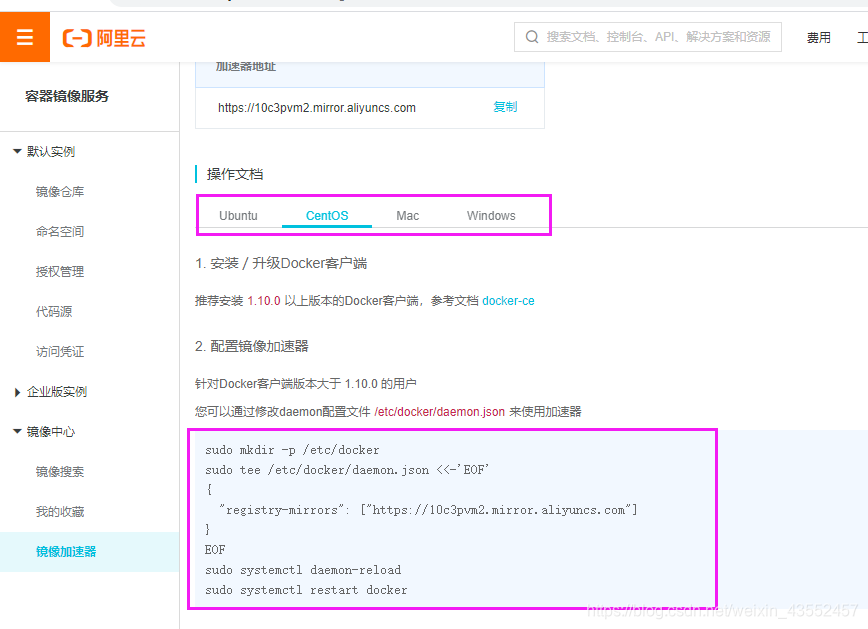
Task: Open 授权管理 in the sidebar
Action: (x=60, y=271)
